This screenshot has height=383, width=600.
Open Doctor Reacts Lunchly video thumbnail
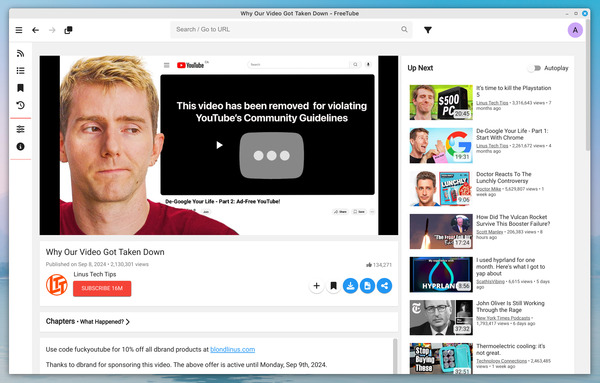pos(441,189)
